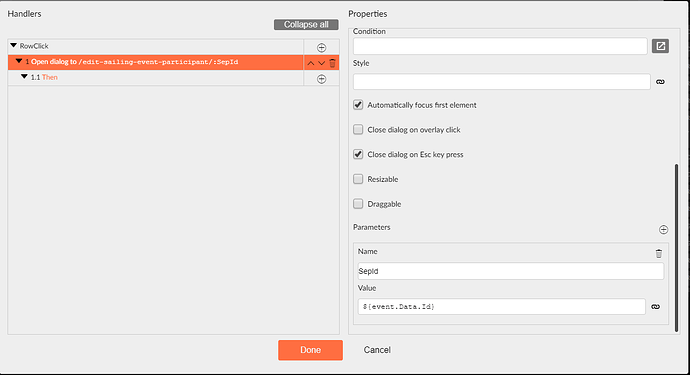Viewport: 690px width, 375px height.
Task: Focus the Condition input field
Action: coord(500,46)
